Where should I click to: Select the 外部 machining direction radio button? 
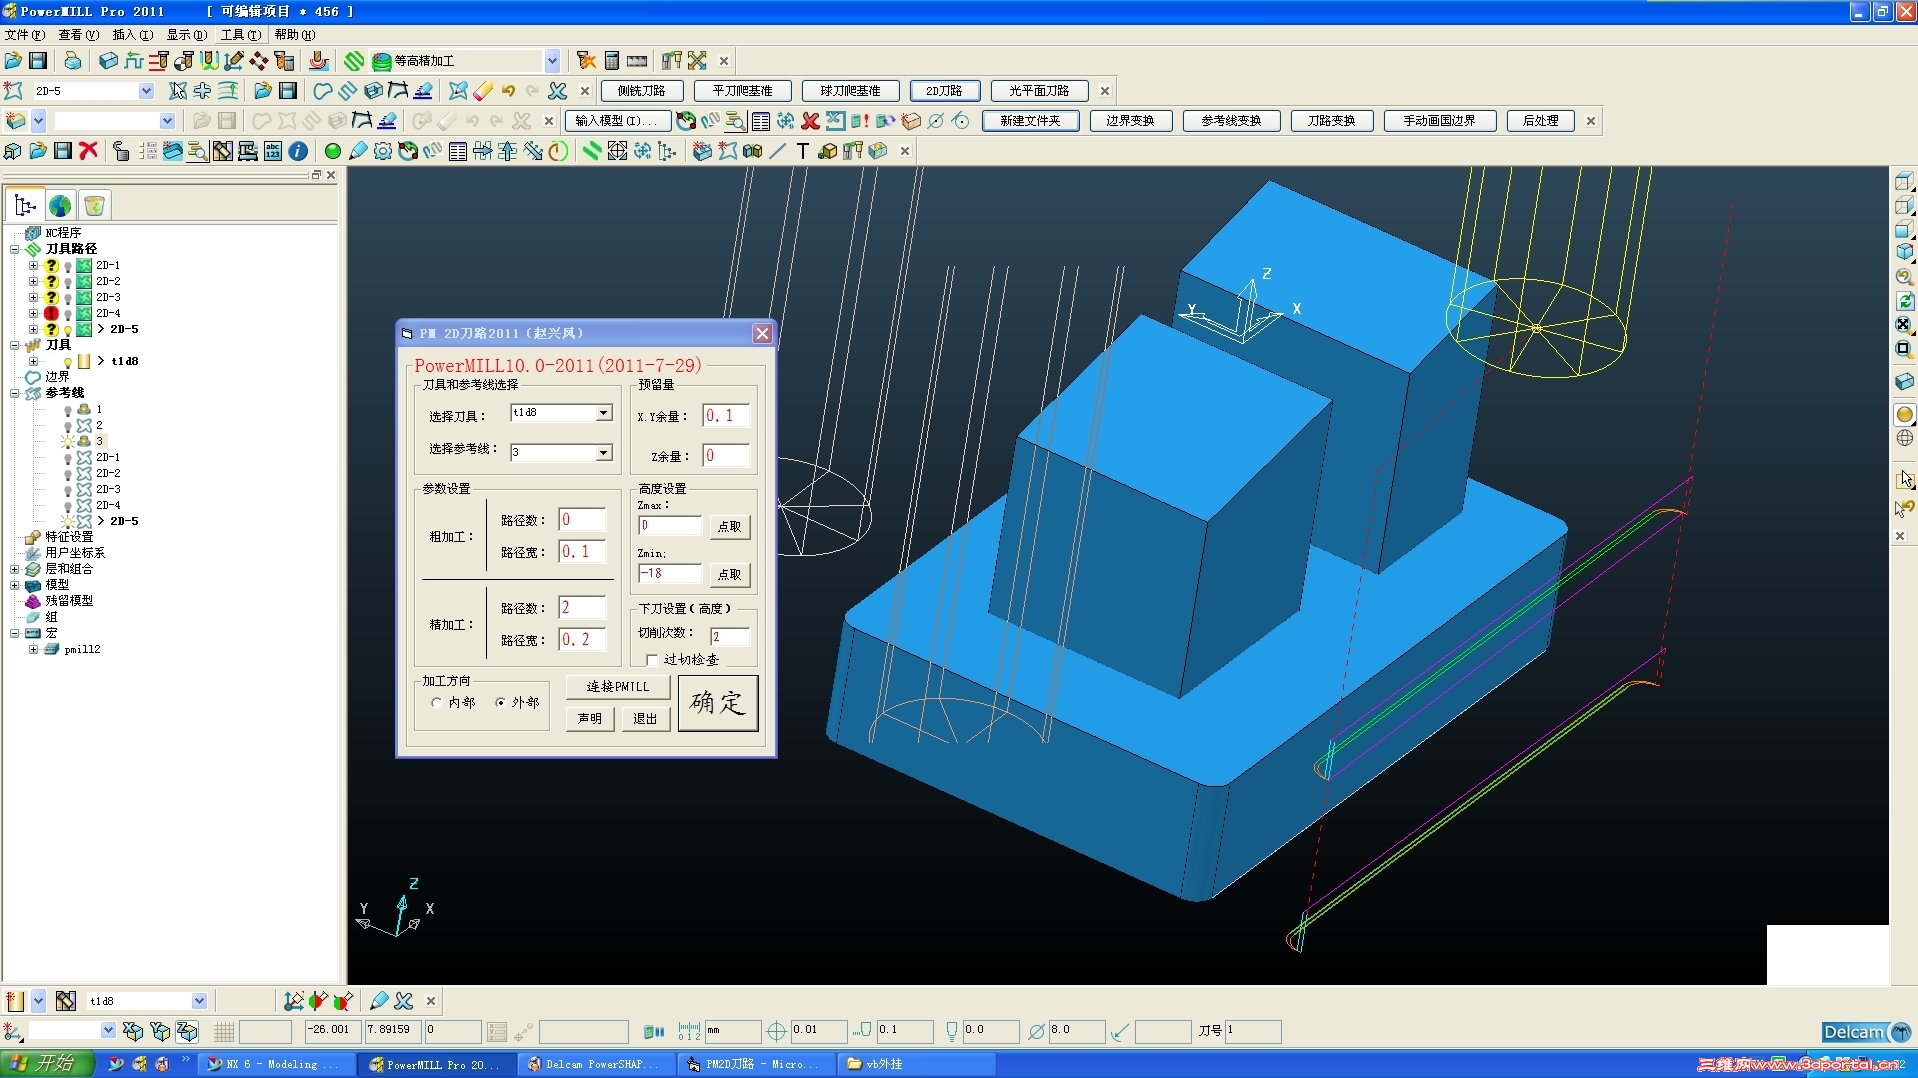[501, 703]
